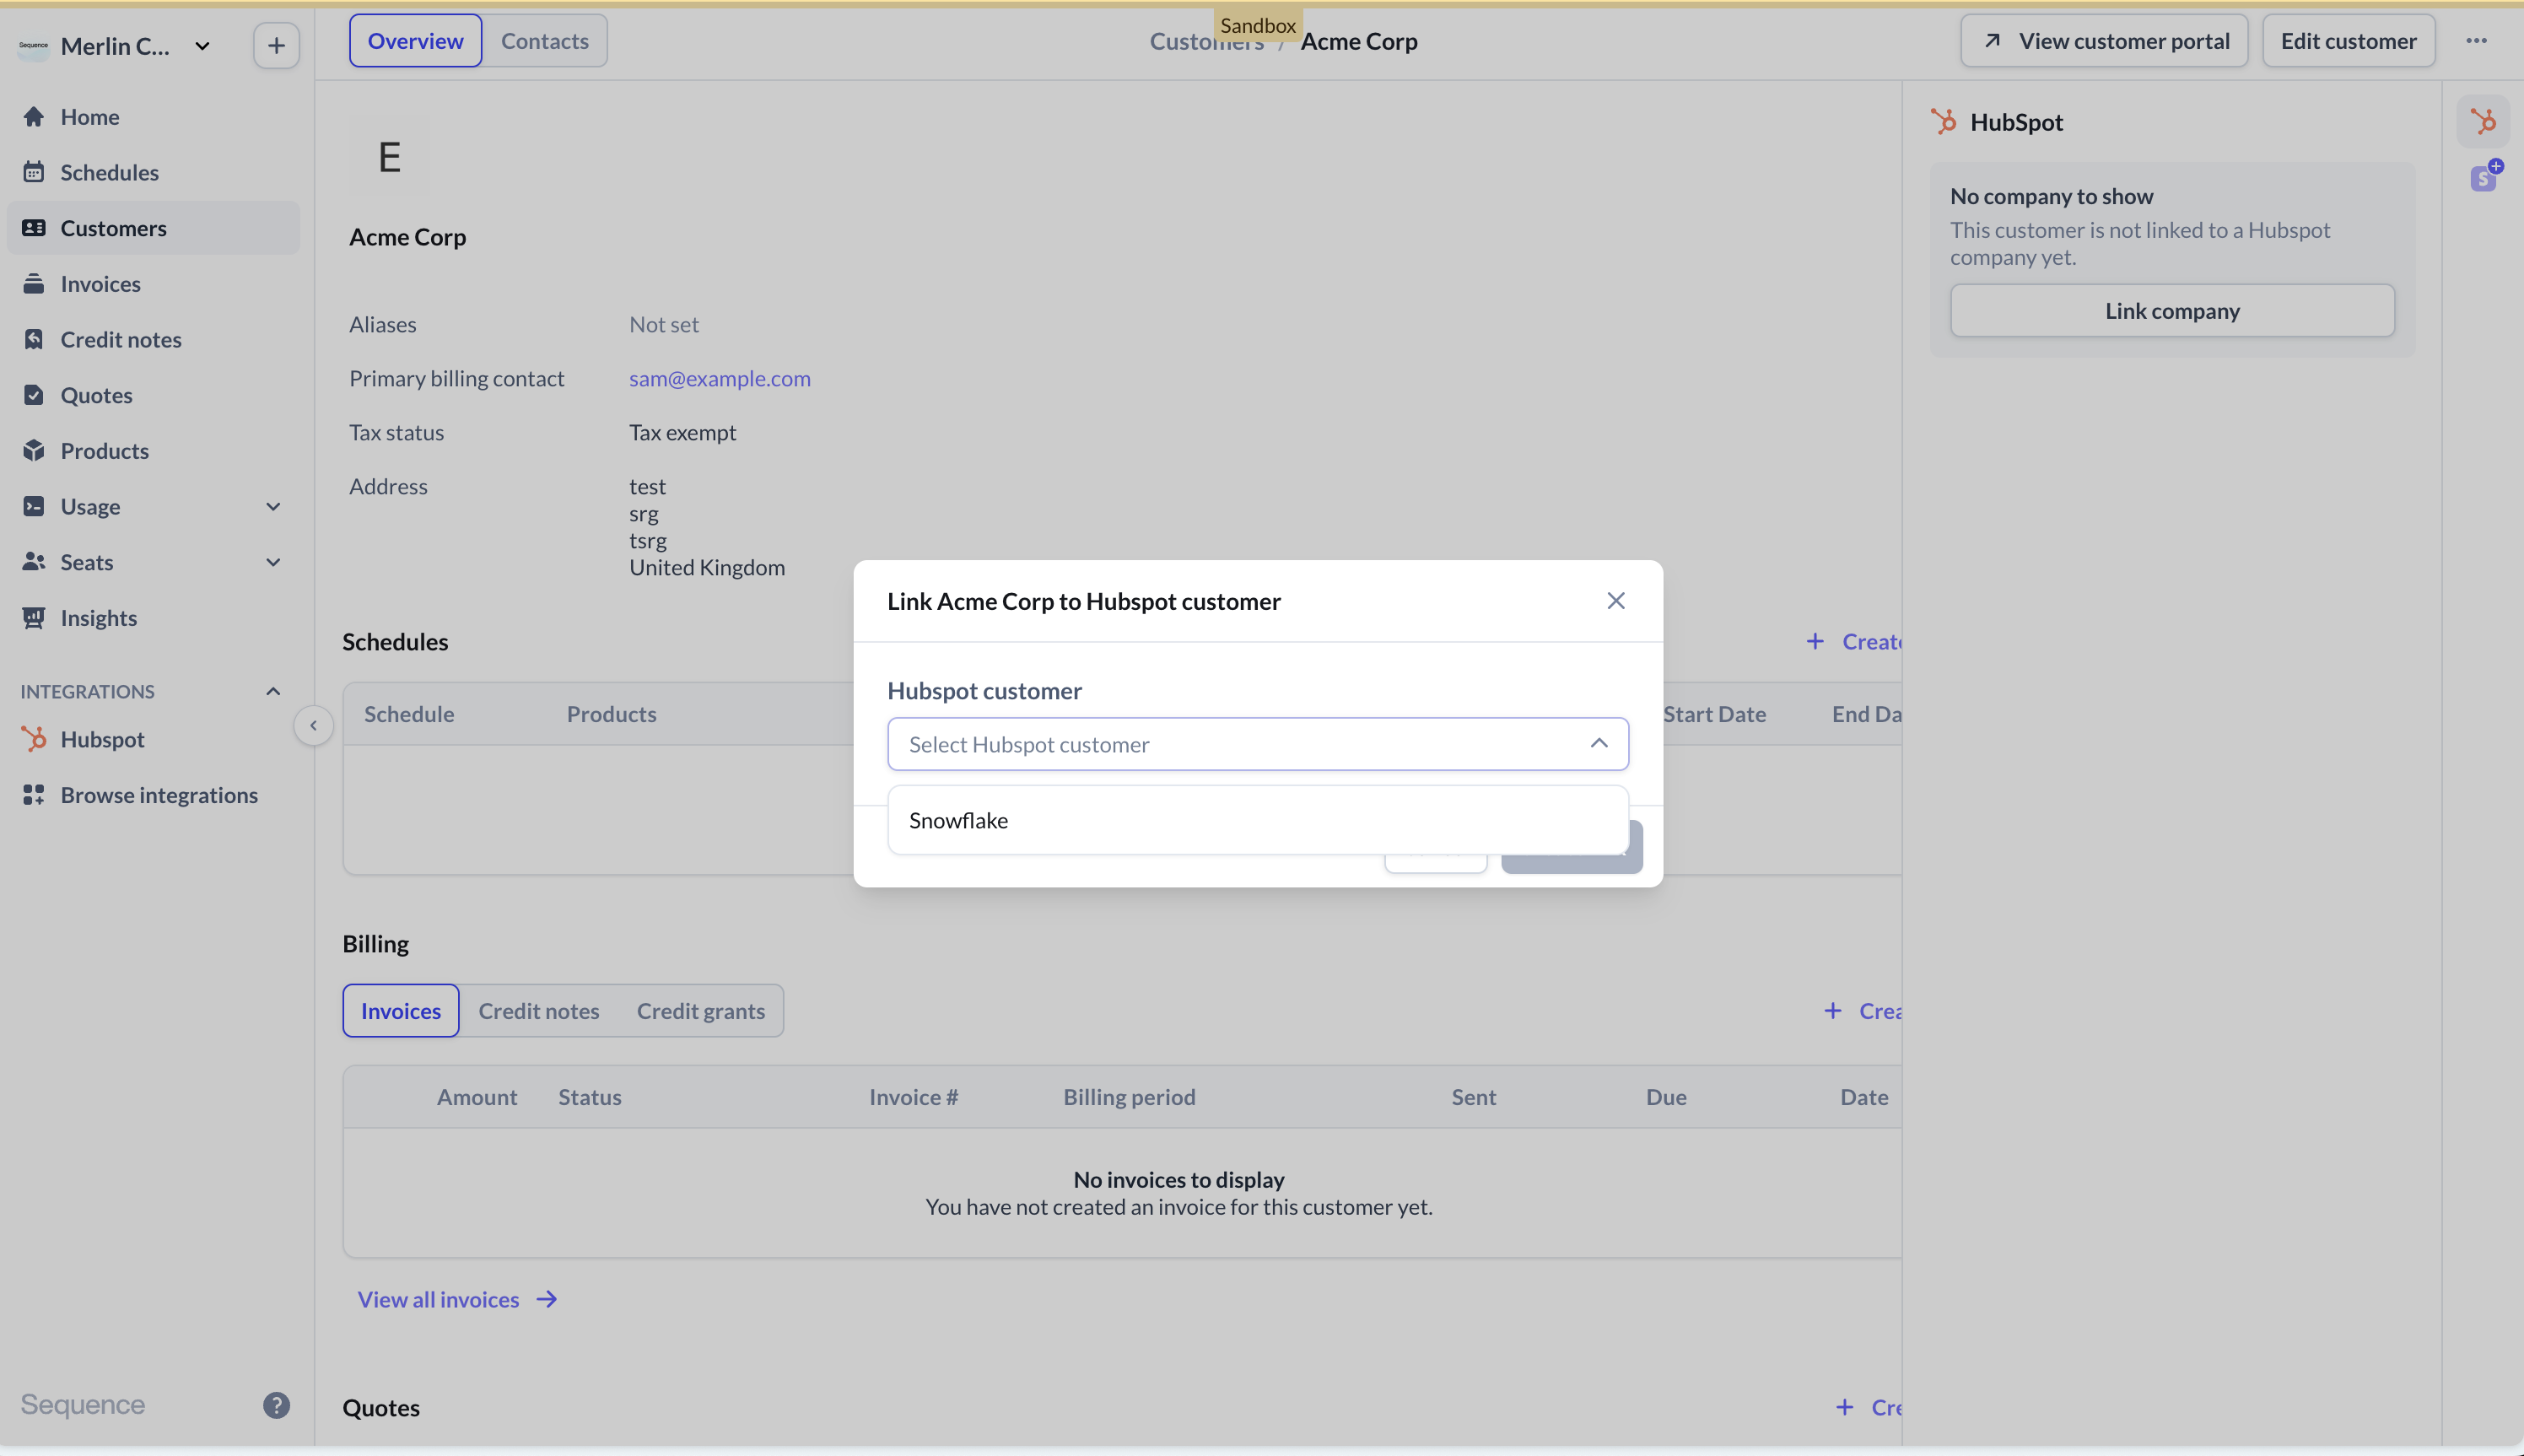Expand the Seats submenu chevron
The width and height of the screenshot is (2524, 1456).
tap(273, 563)
